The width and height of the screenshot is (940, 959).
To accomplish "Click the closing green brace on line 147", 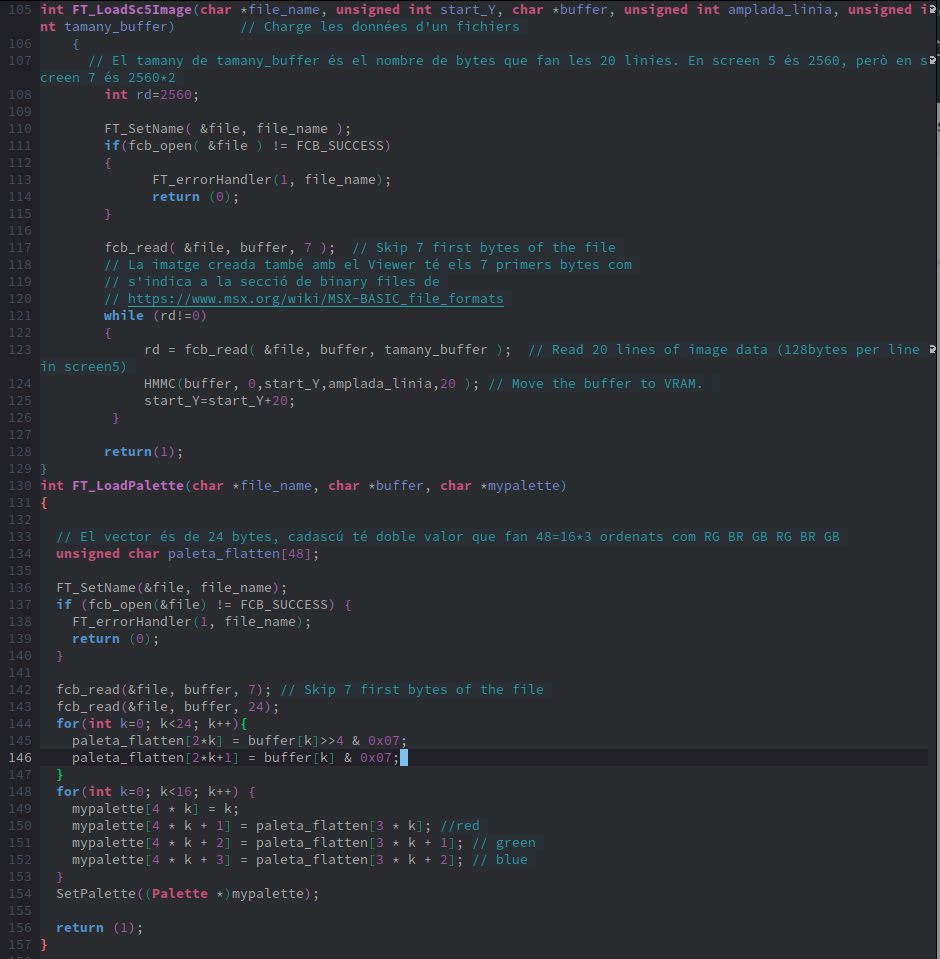I will [x=60, y=775].
